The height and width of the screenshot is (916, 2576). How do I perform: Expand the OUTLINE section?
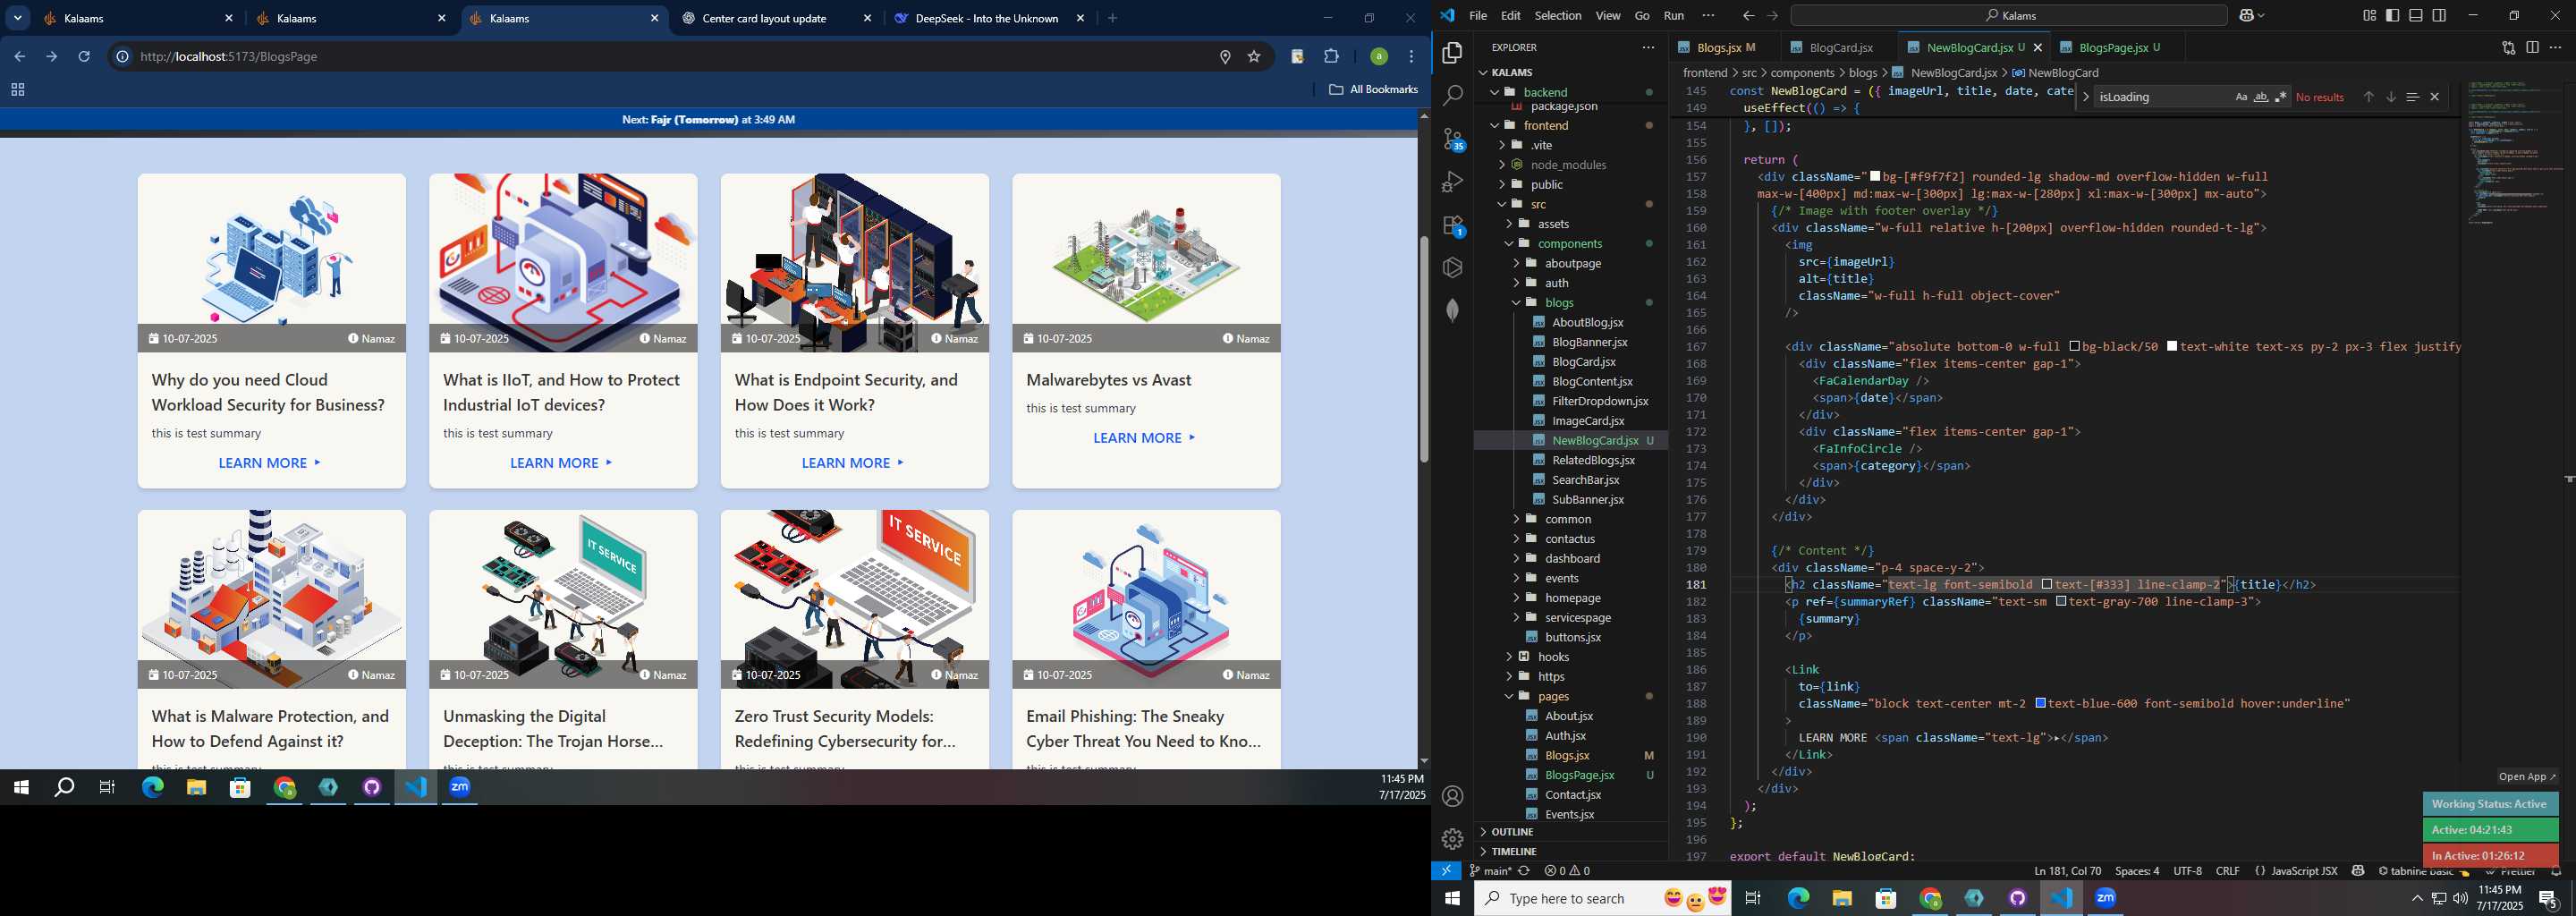1511,832
